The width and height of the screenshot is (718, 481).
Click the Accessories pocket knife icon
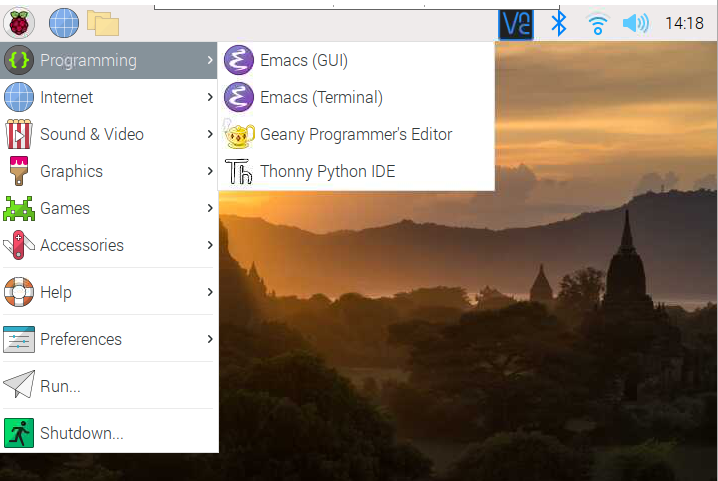19,245
